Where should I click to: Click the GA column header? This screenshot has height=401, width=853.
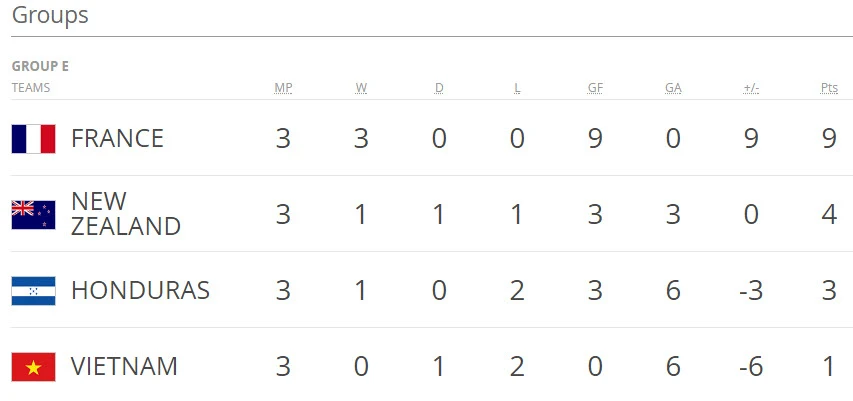[x=673, y=88]
